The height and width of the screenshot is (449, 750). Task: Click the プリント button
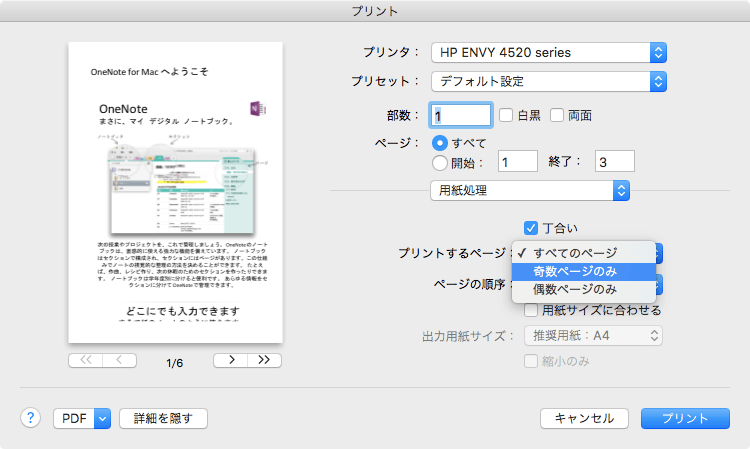(685, 419)
